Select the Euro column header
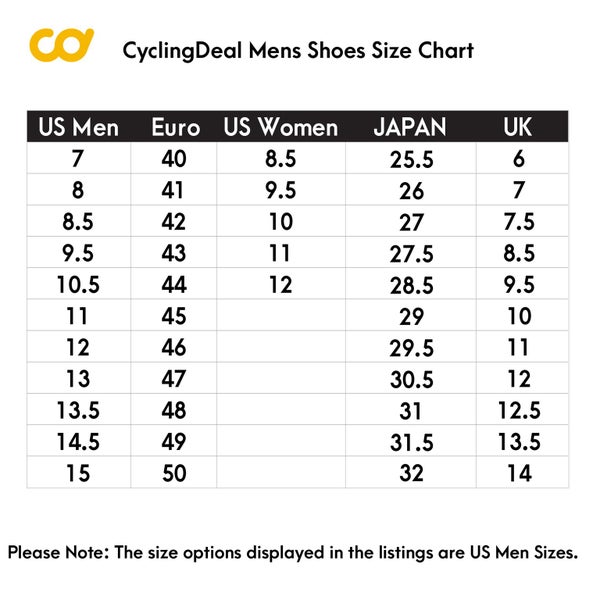This screenshot has width=600, height=600. point(175,127)
